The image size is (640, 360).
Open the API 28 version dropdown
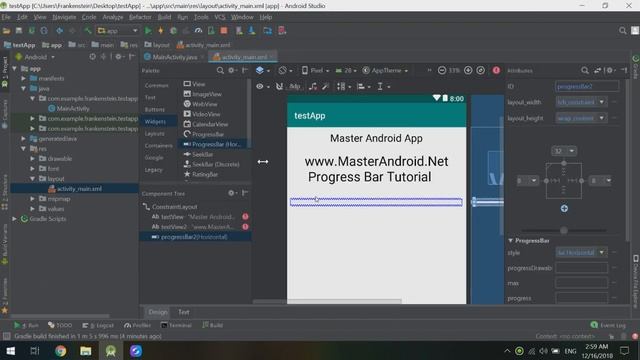346,70
